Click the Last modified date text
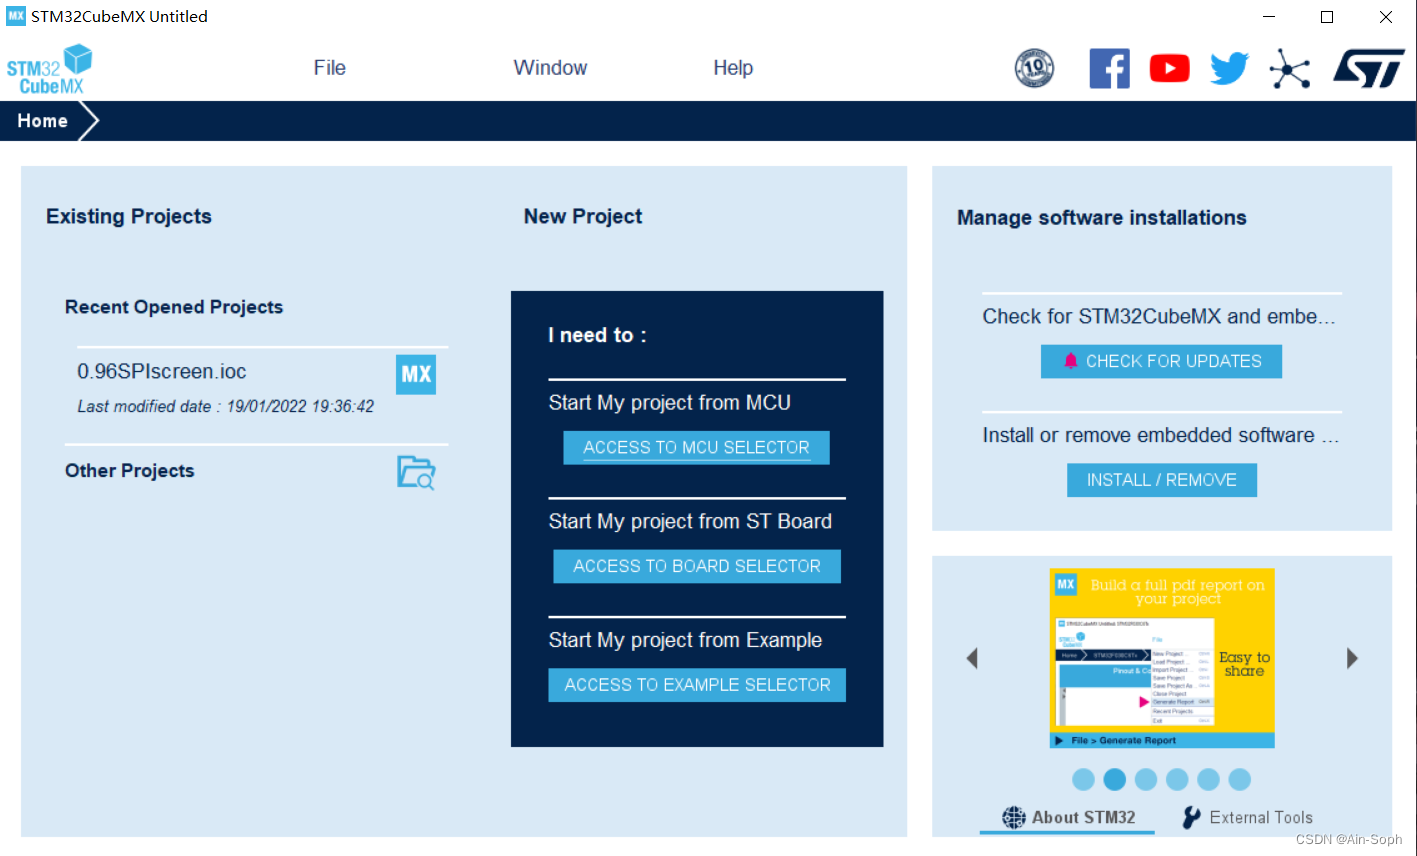The height and width of the screenshot is (856, 1417). tap(225, 406)
